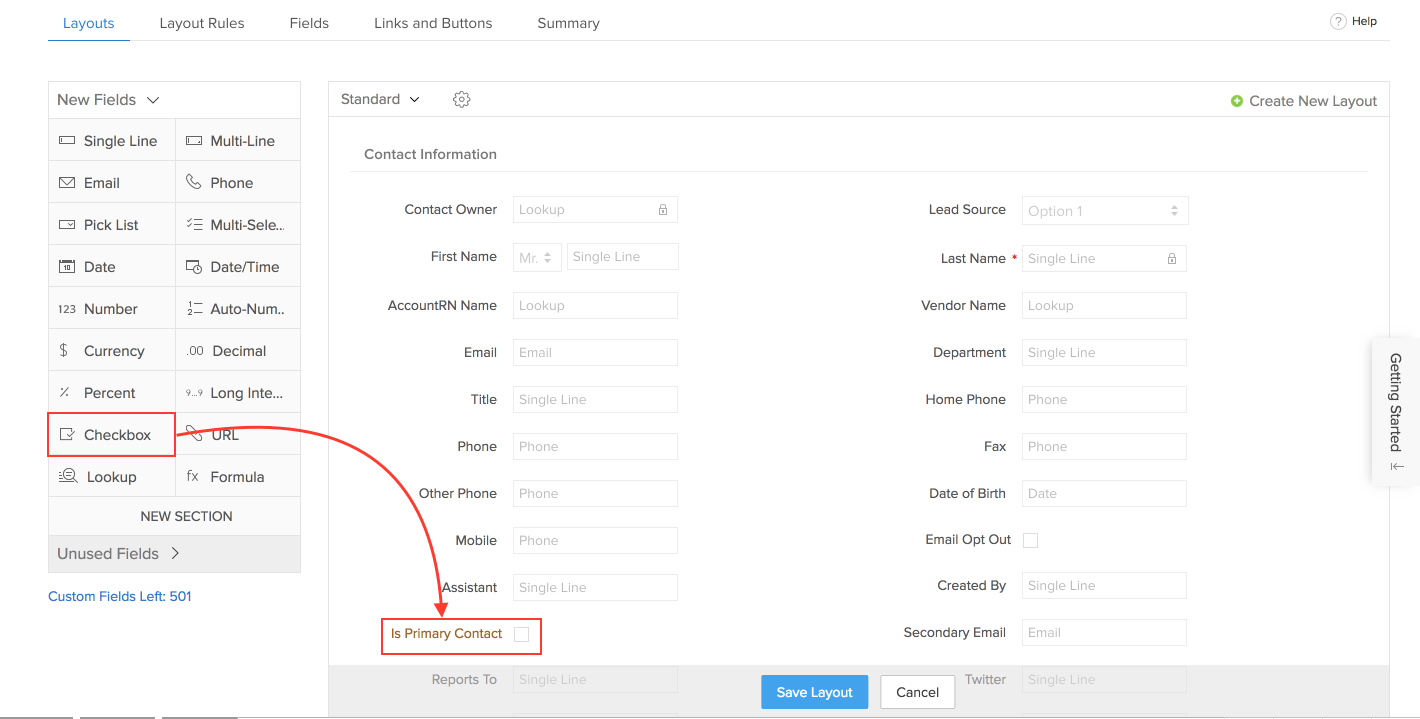This screenshot has width=1420, height=719.
Task: Open the New Fields dropdown
Action: click(107, 100)
